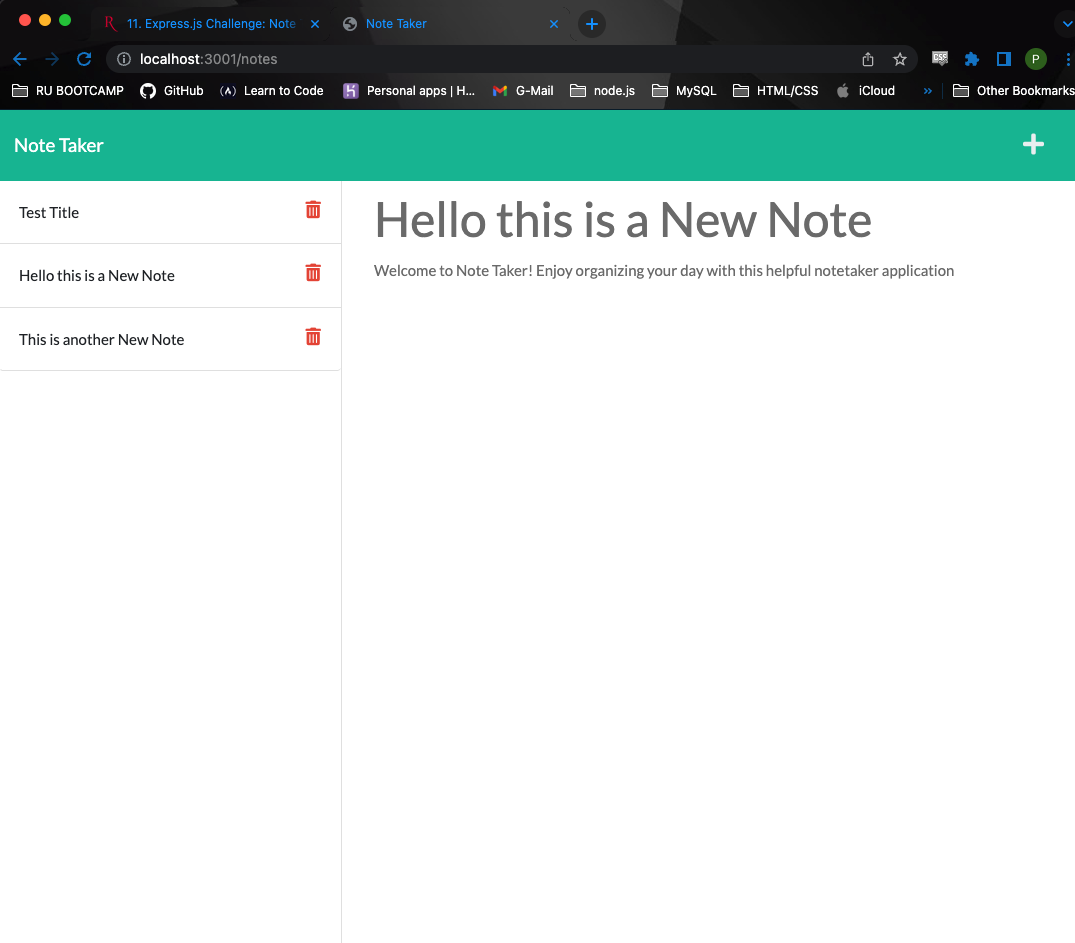Screen dimensions: 1075x943
Task: Open the MySQL bookmark folder
Action: [684, 91]
